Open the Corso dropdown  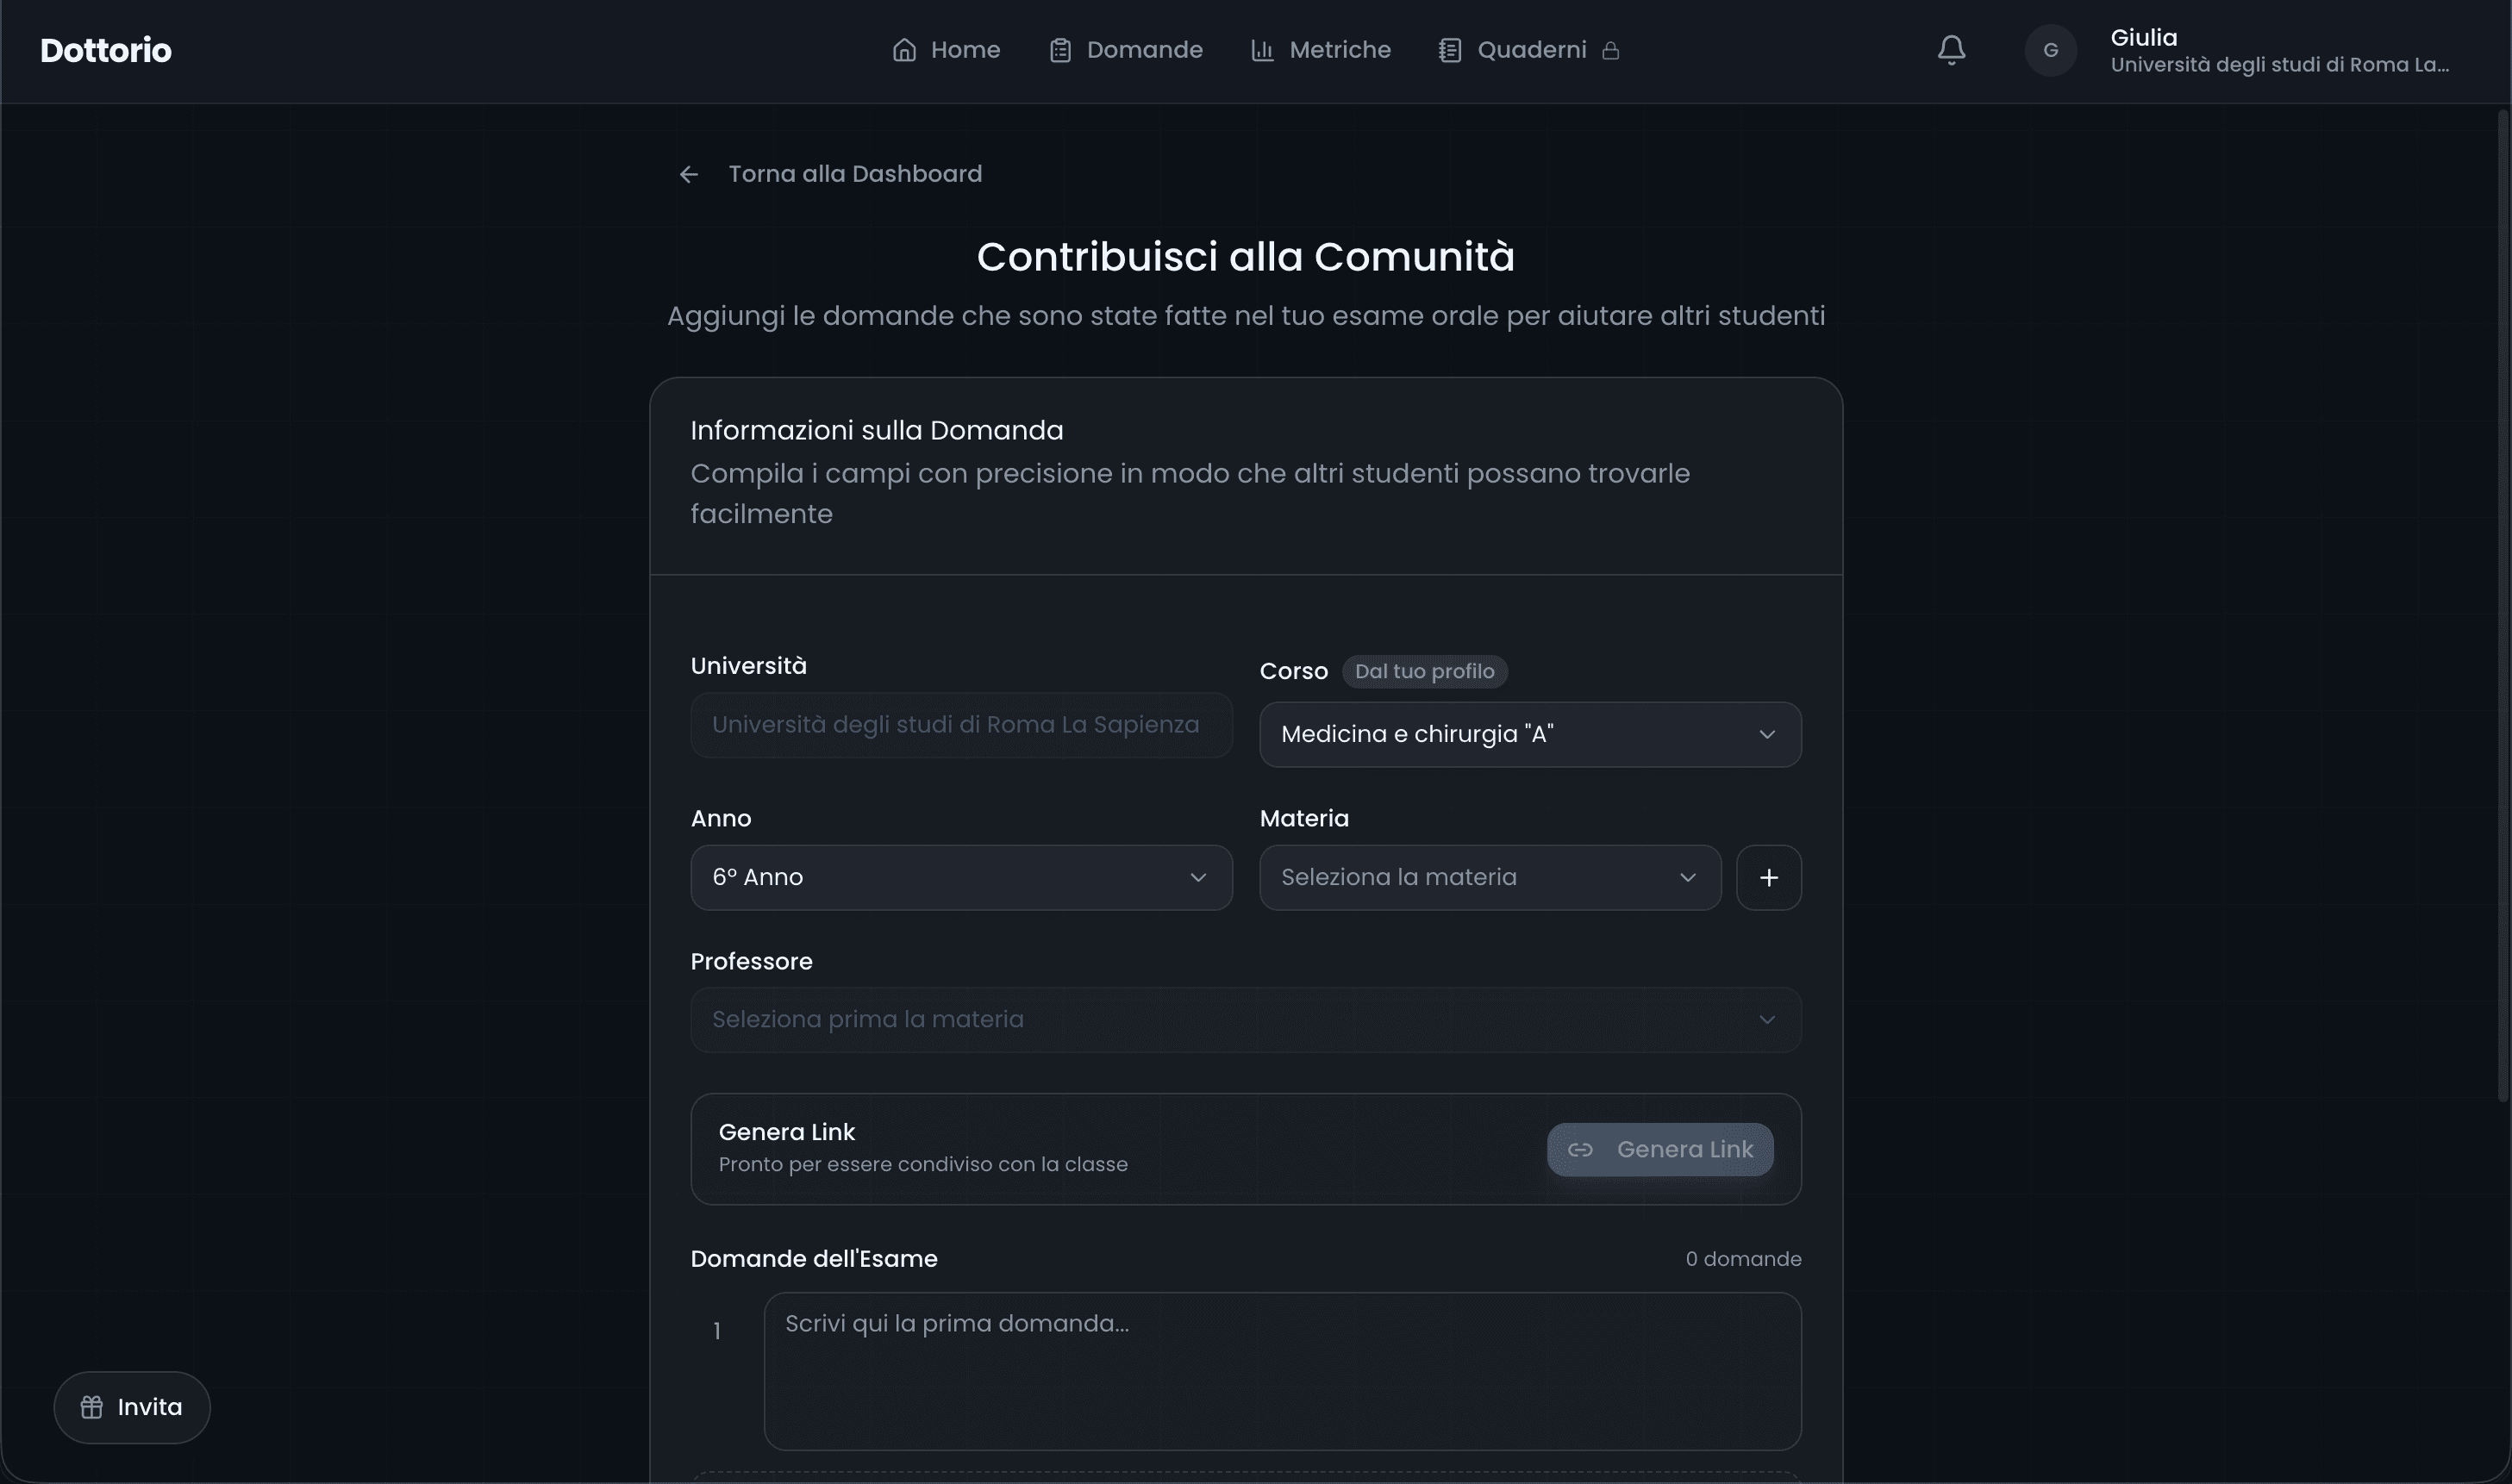(1530, 734)
